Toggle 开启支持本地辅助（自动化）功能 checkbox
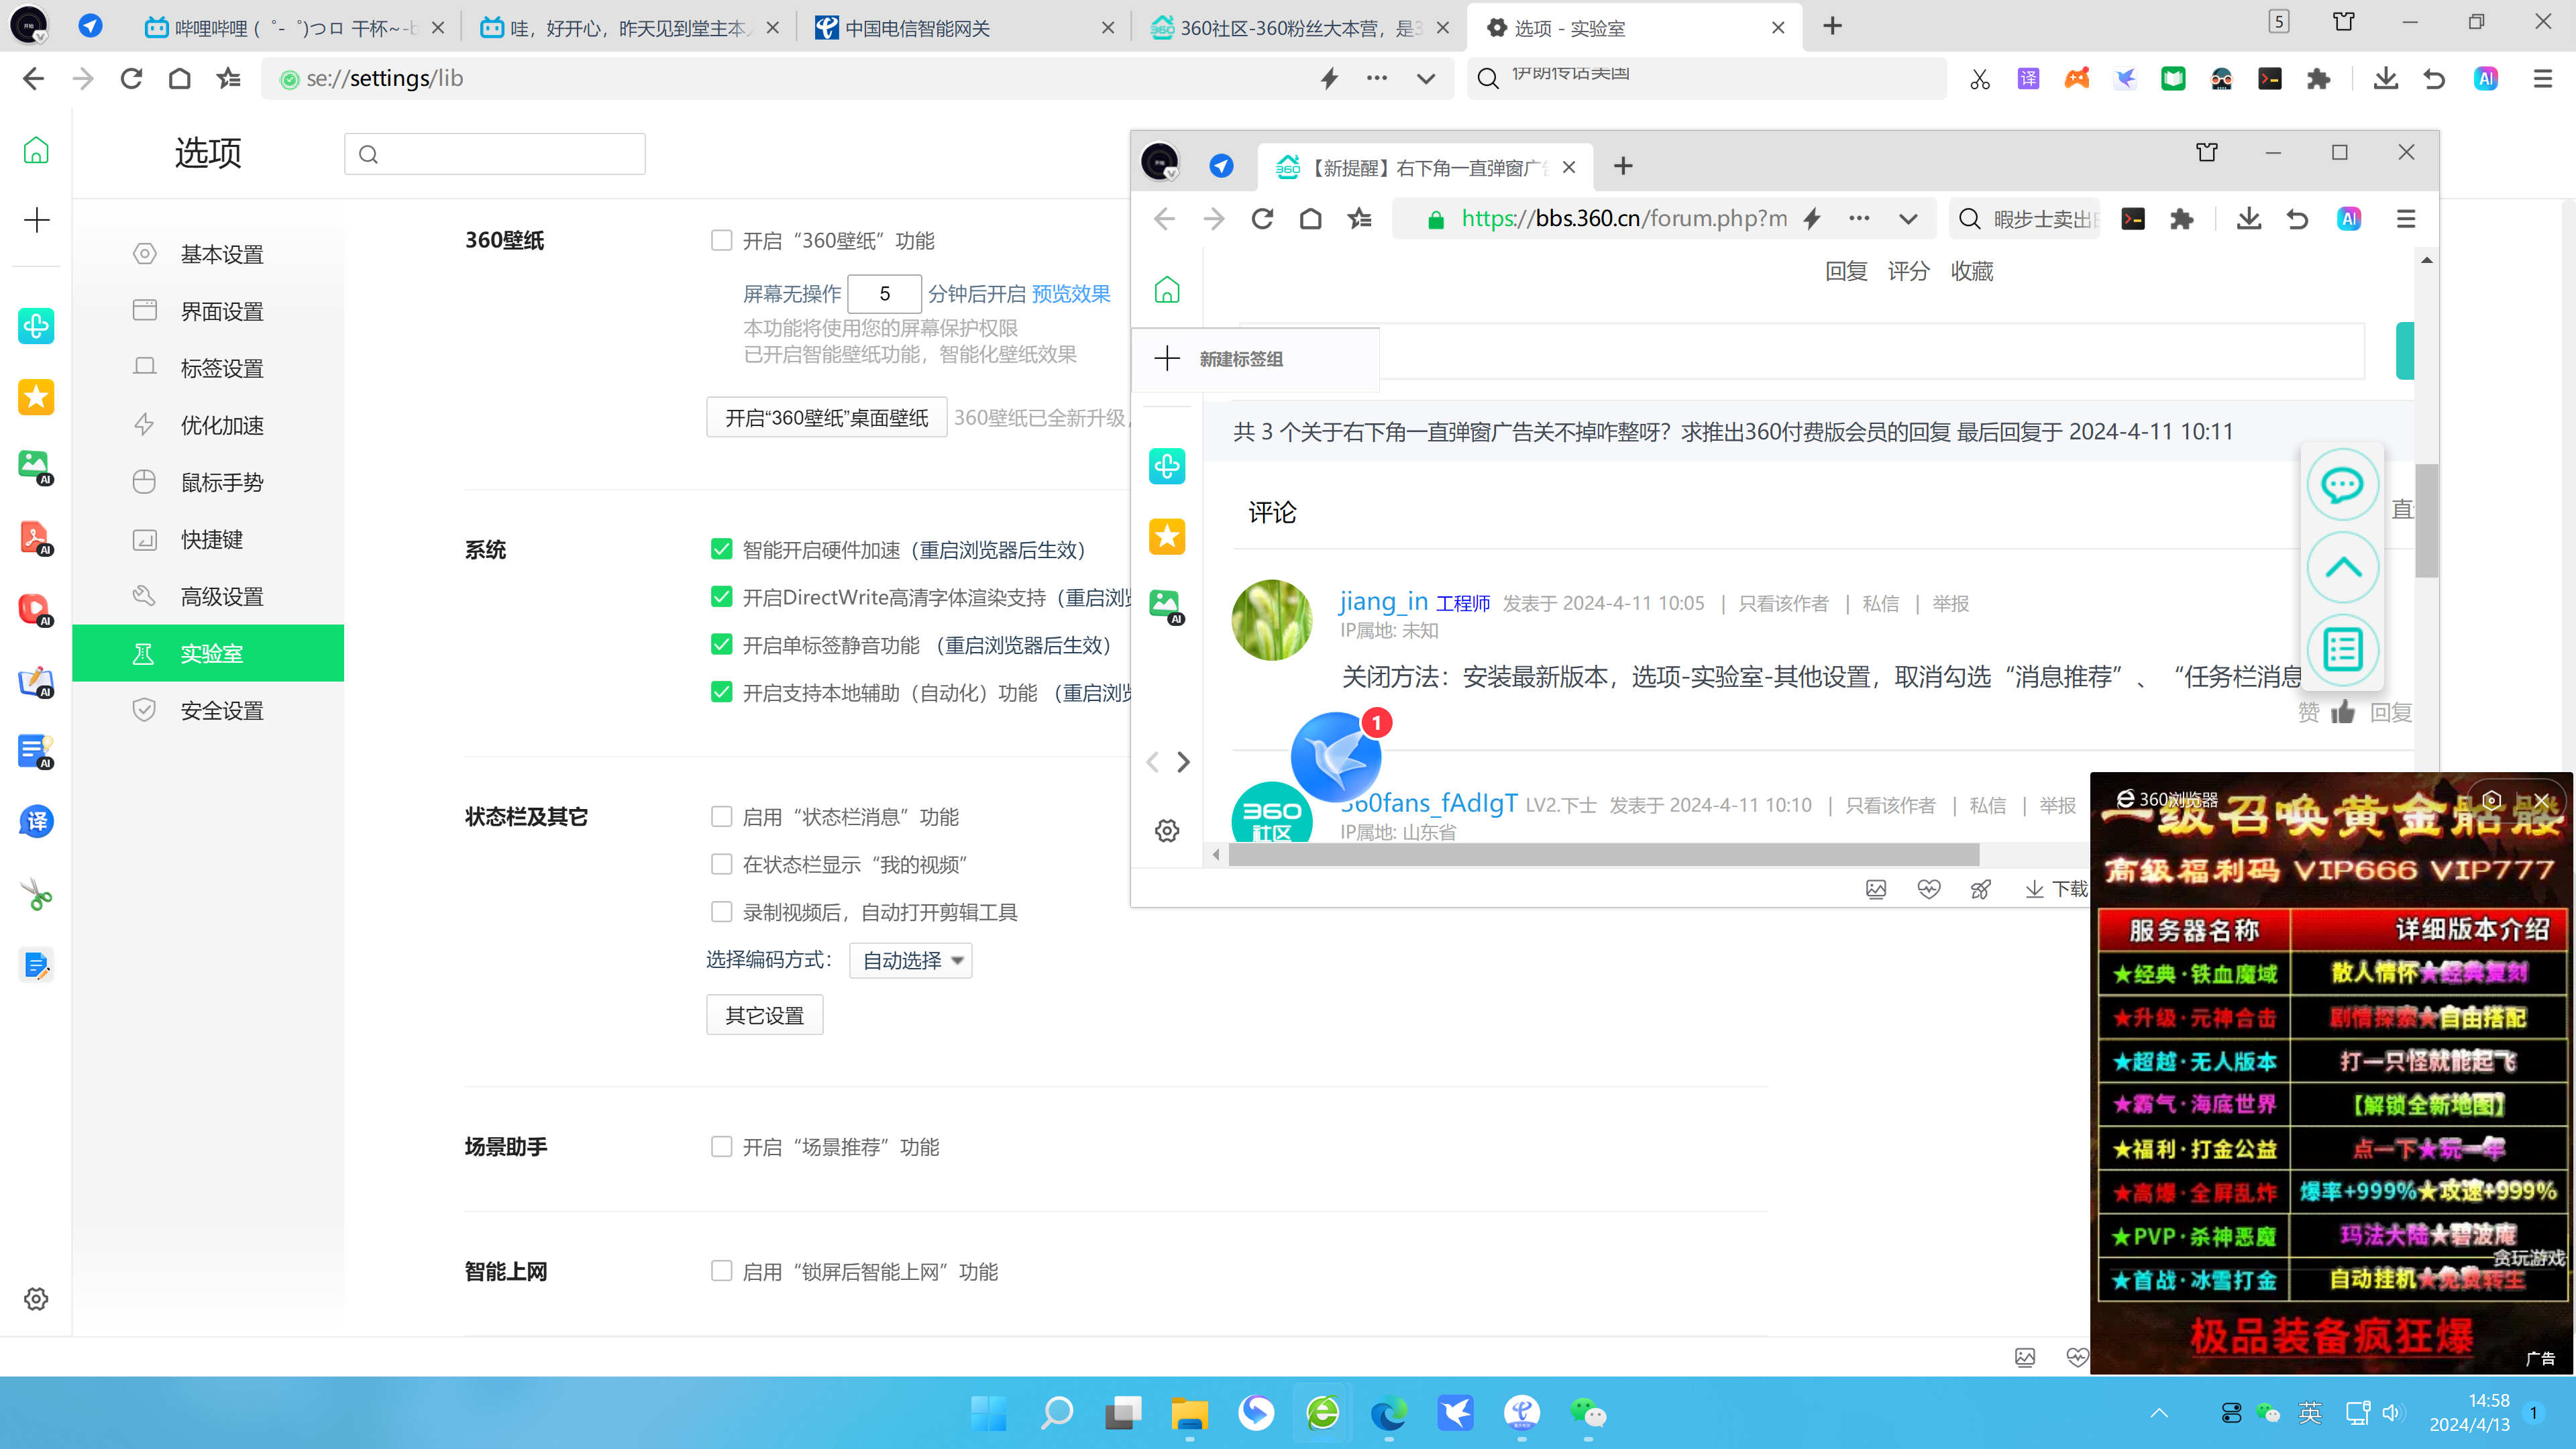Screen dimensions: 2576x1449 721,692
